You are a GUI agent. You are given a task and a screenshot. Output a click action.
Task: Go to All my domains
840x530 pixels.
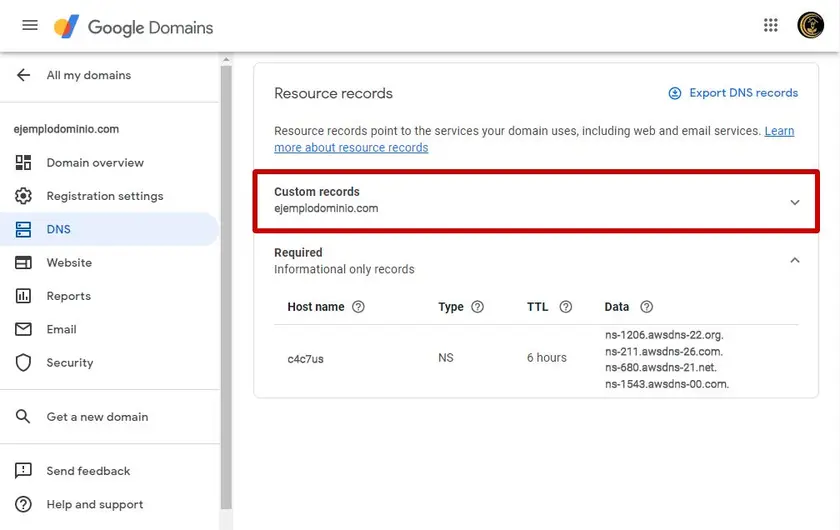pyautogui.click(x=89, y=75)
